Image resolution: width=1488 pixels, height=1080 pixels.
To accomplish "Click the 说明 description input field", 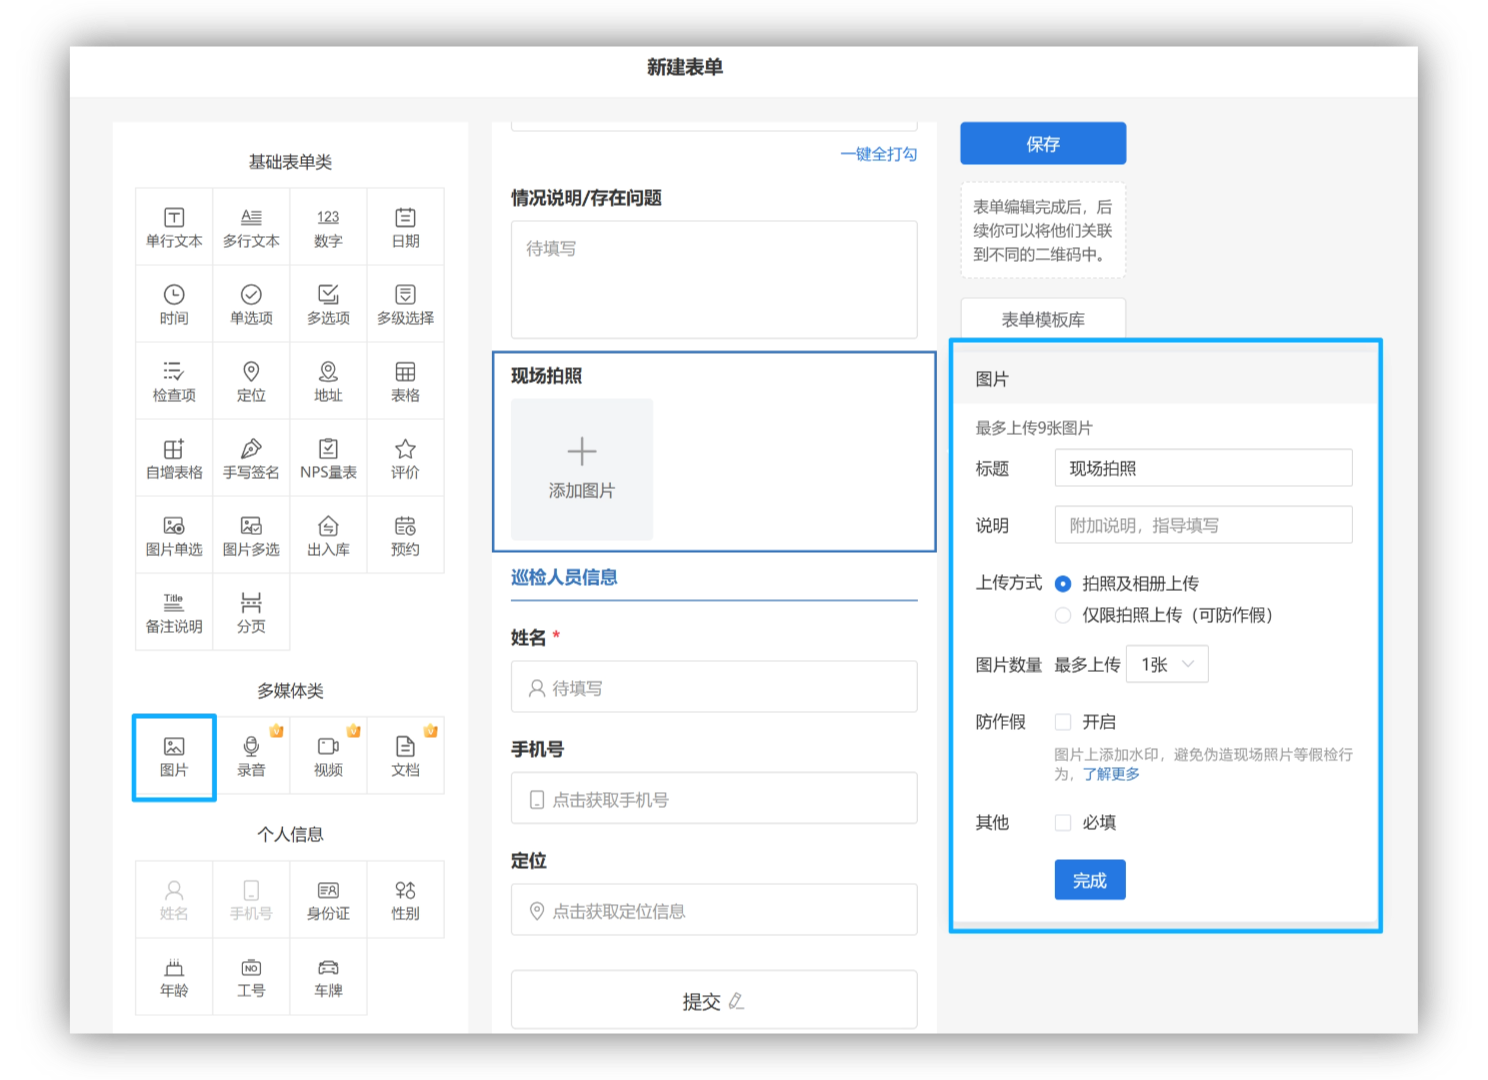I will click(1203, 525).
